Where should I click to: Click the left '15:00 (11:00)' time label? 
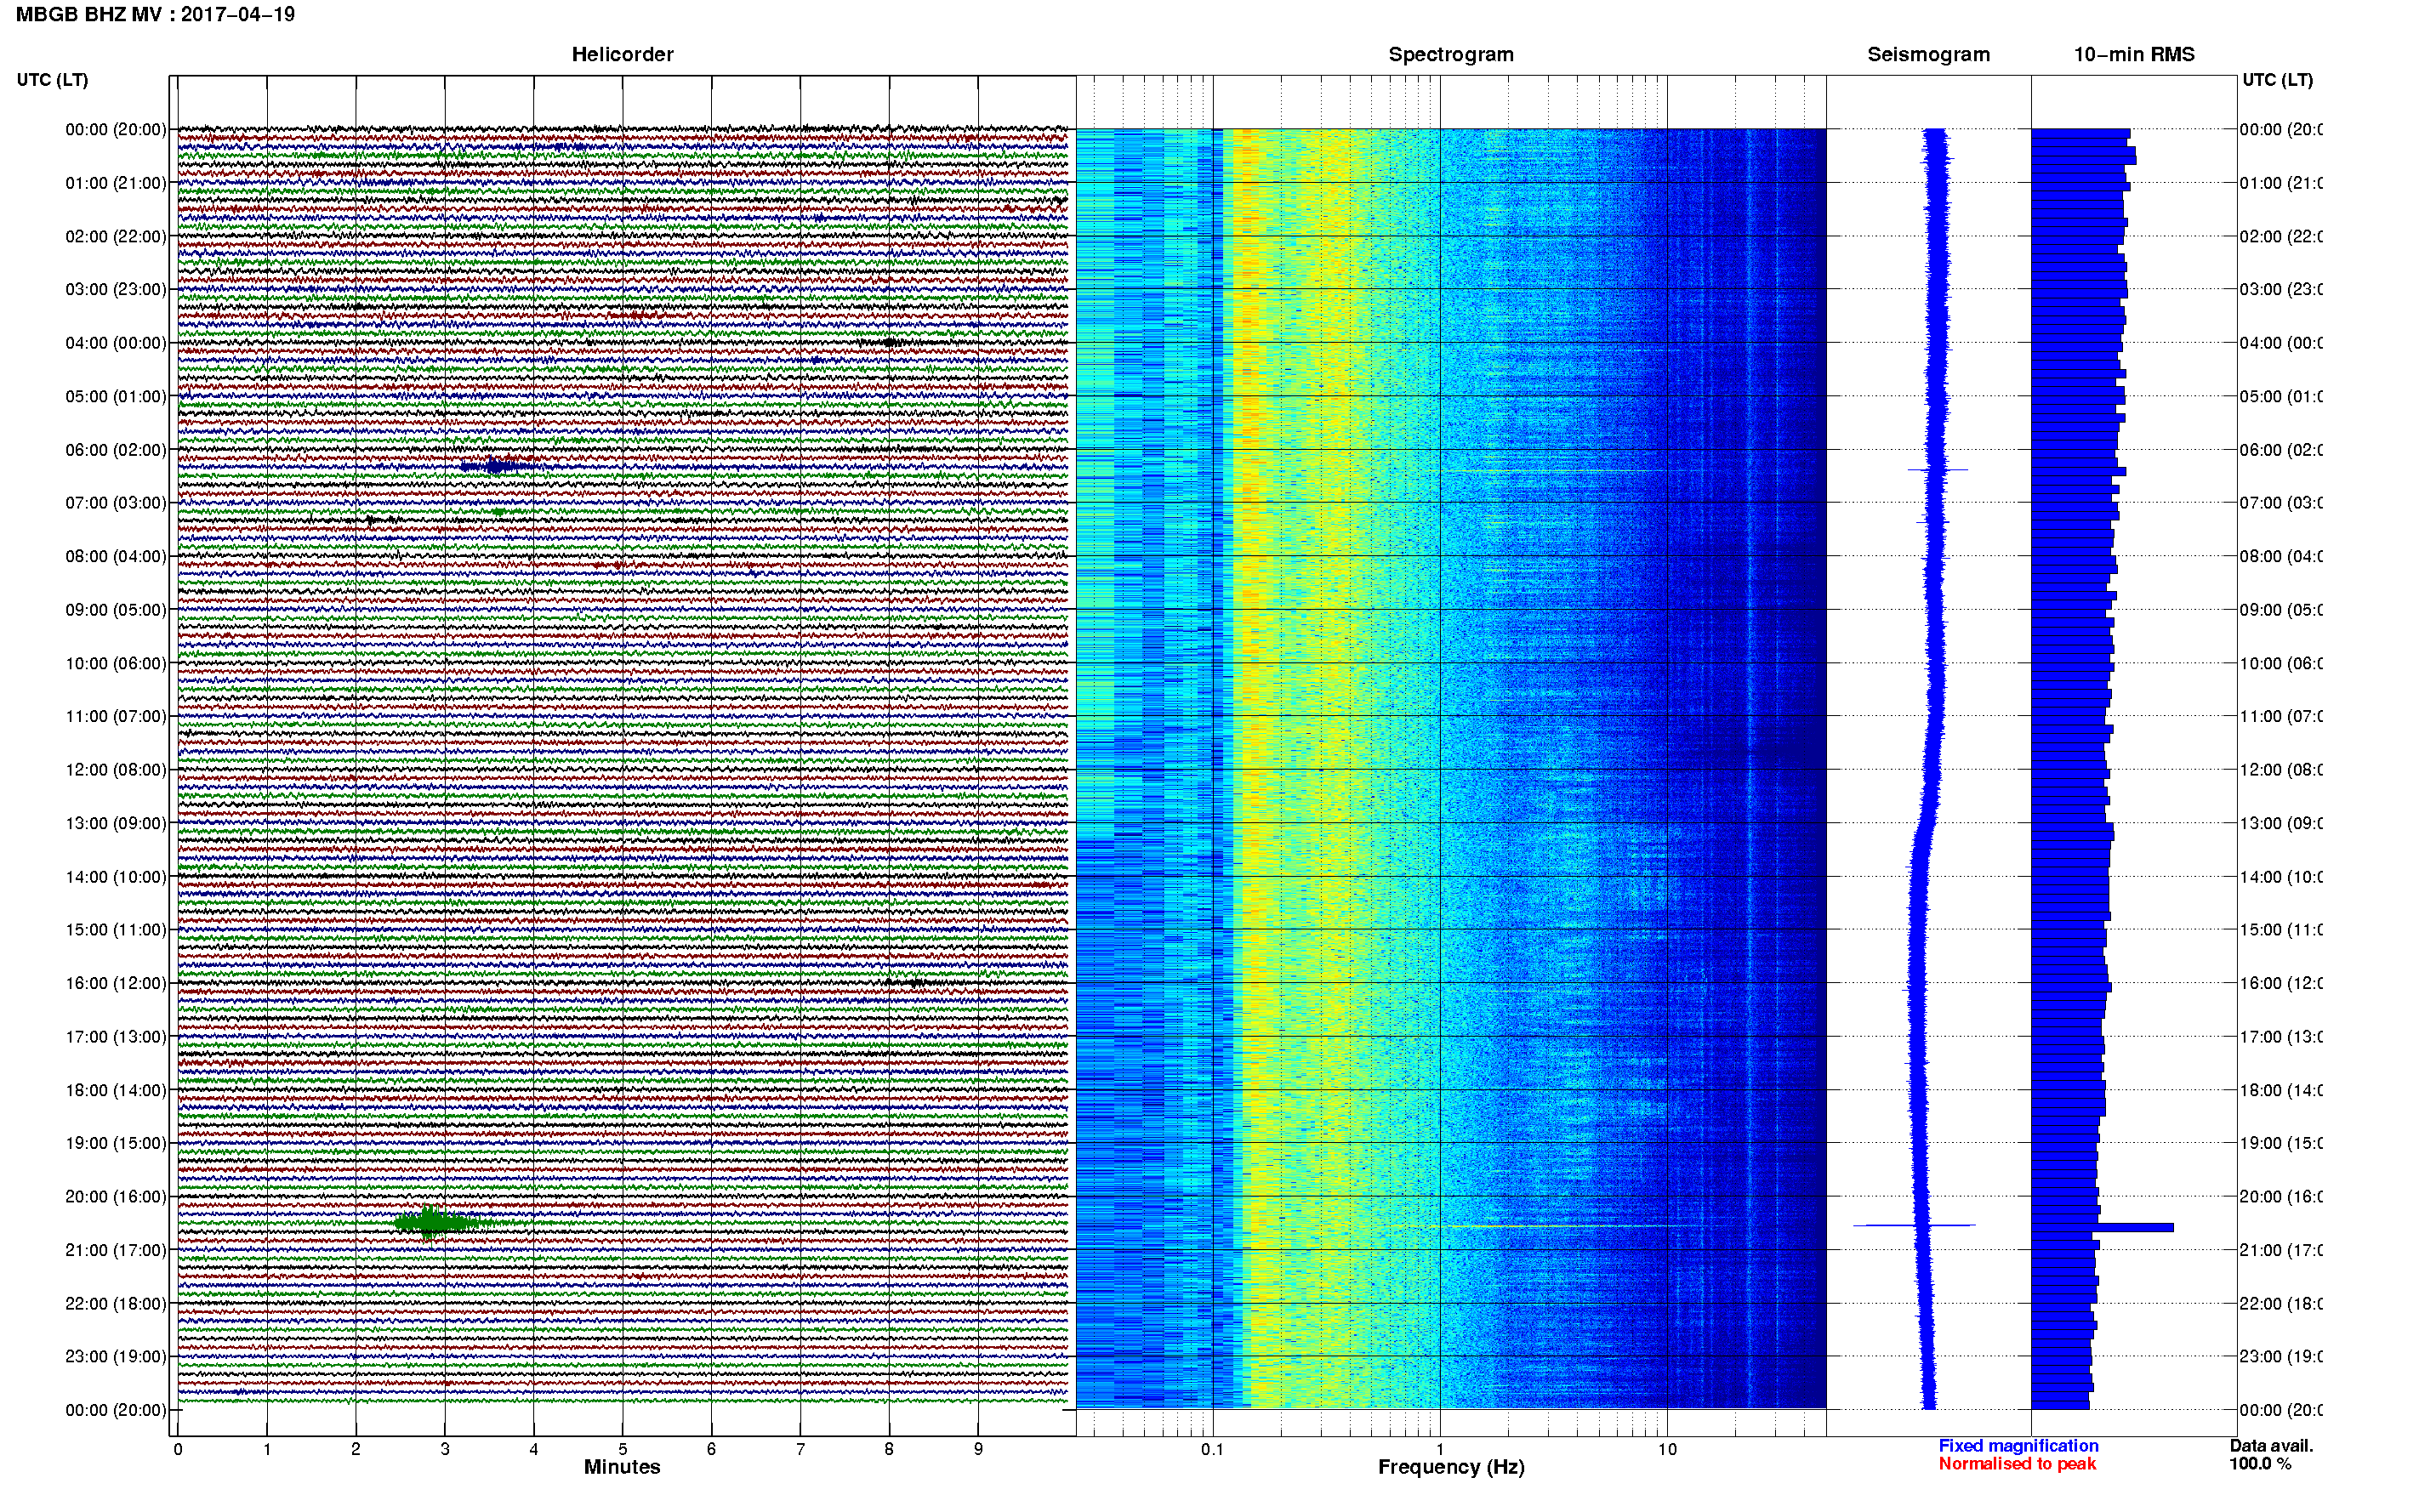coord(116,929)
